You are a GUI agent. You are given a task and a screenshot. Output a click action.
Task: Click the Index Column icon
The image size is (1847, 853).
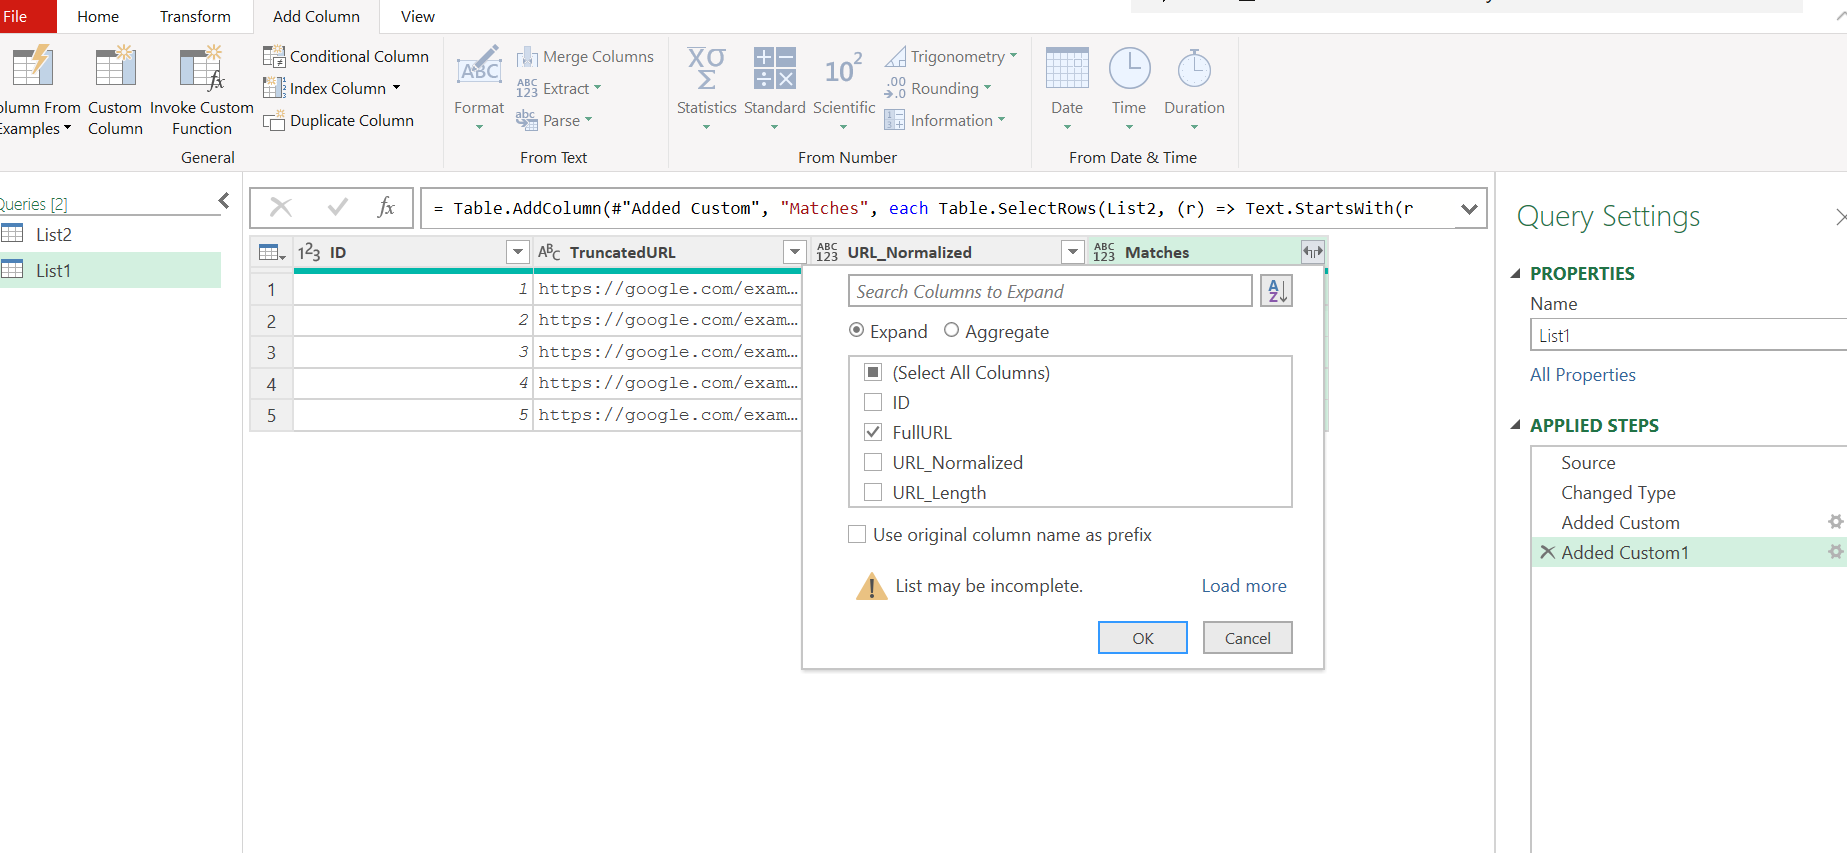[x=274, y=88]
